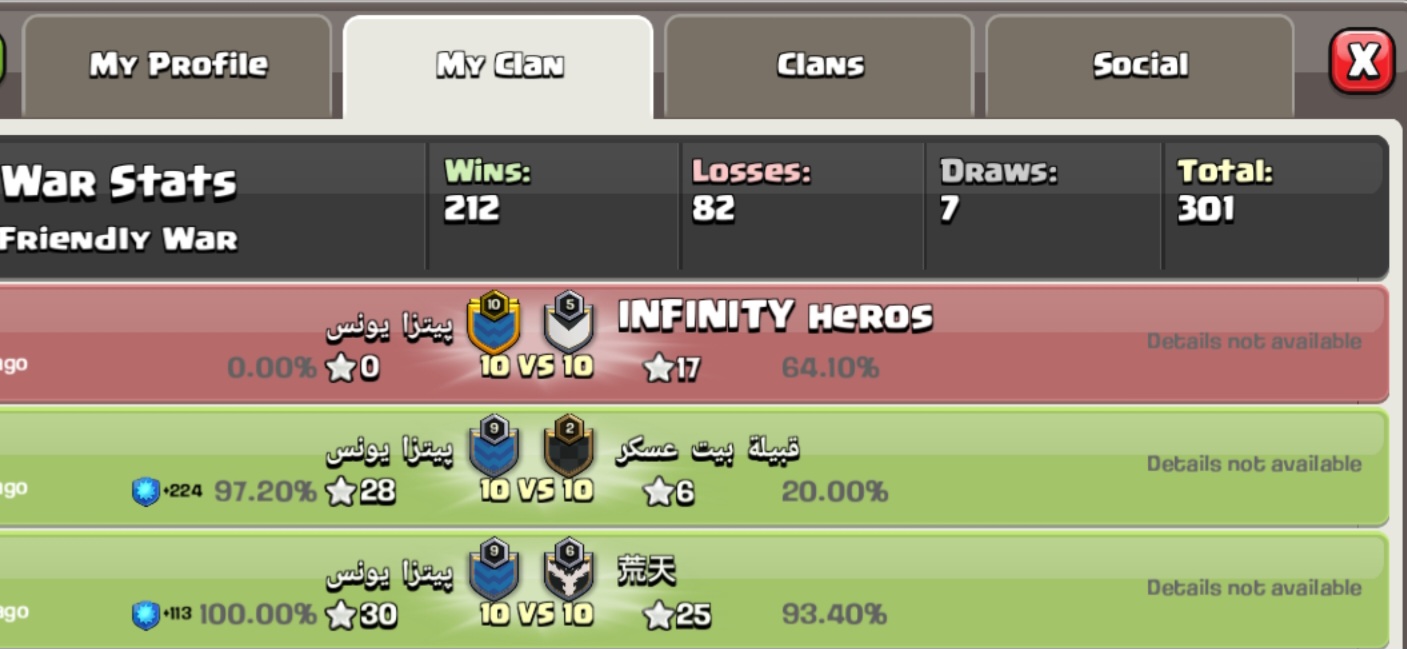Click the Losses 82 stat box
Image resolution: width=1407 pixels, height=649 pixels.
pos(802,206)
